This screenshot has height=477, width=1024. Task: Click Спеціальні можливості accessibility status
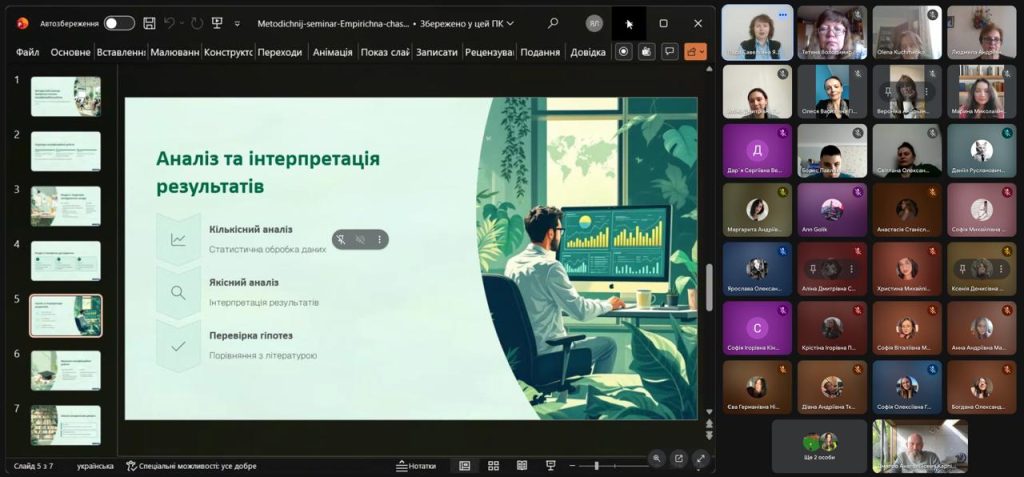point(191,466)
